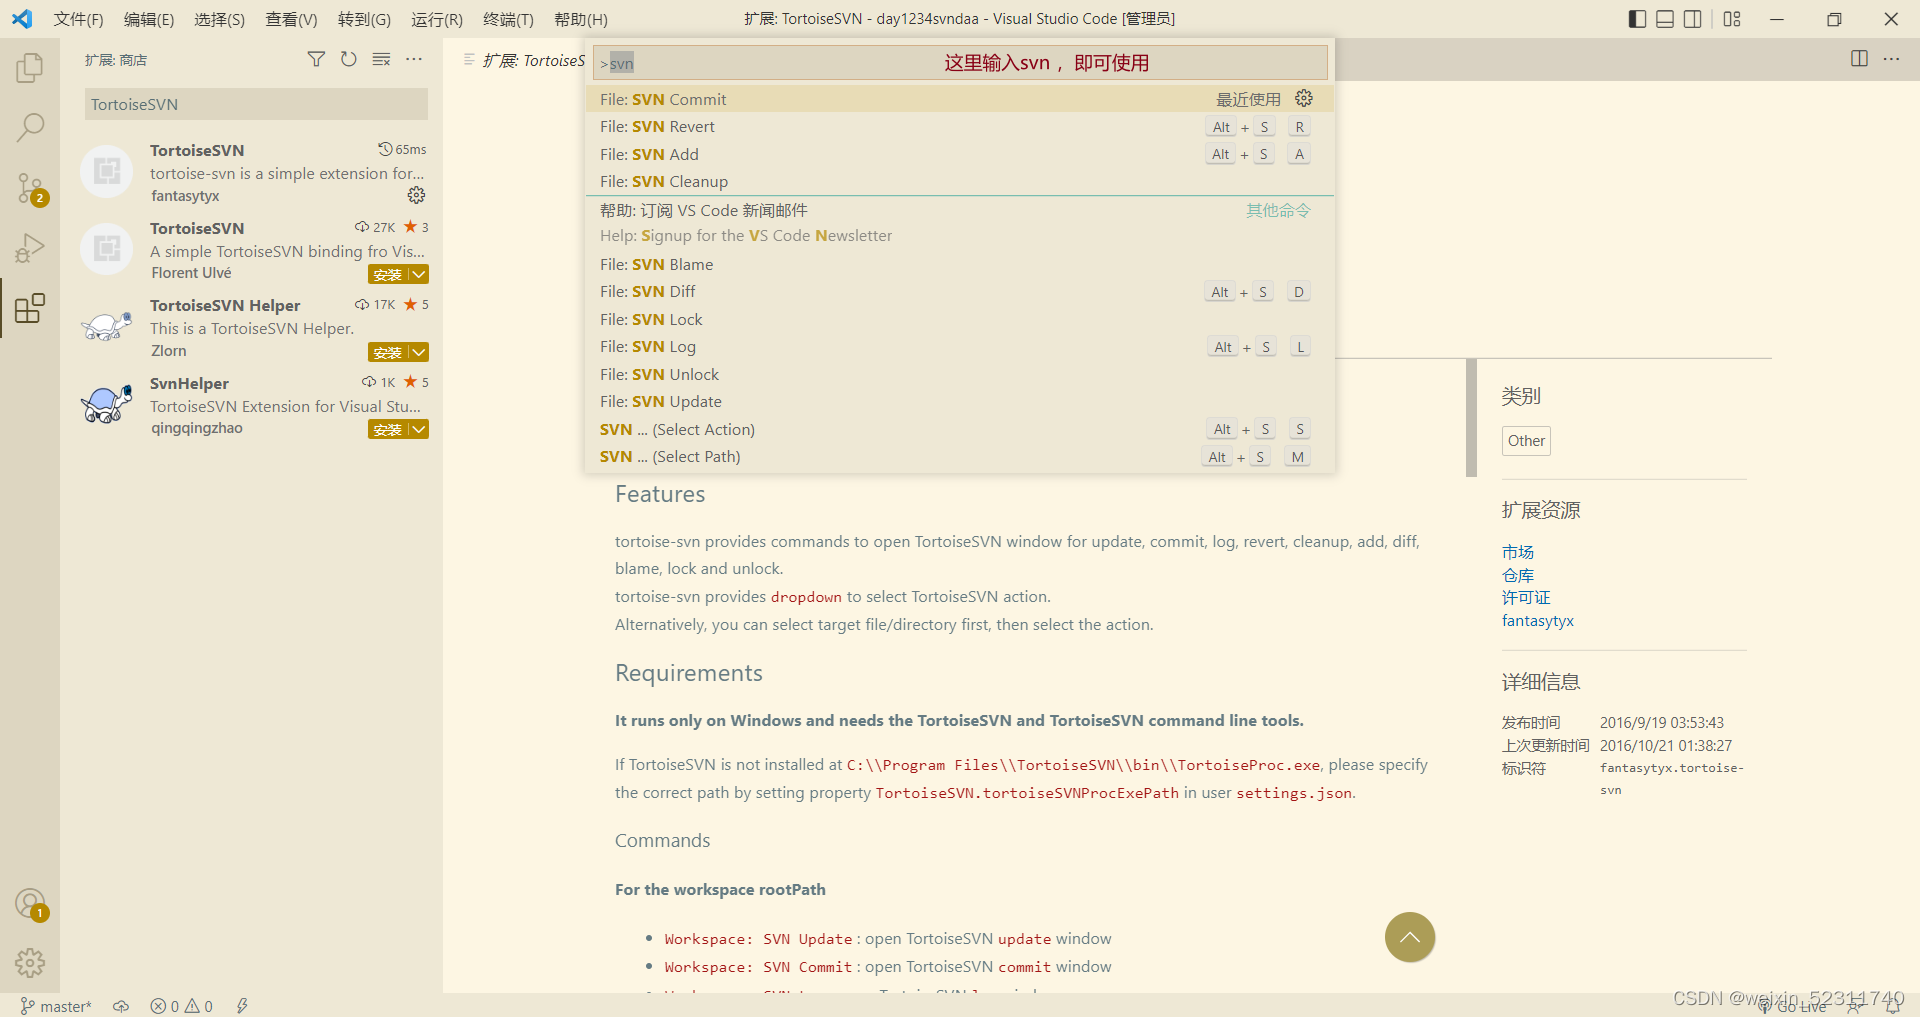This screenshot has width=1920, height=1017.
Task: Select File: SVN Update command
Action: (x=960, y=402)
